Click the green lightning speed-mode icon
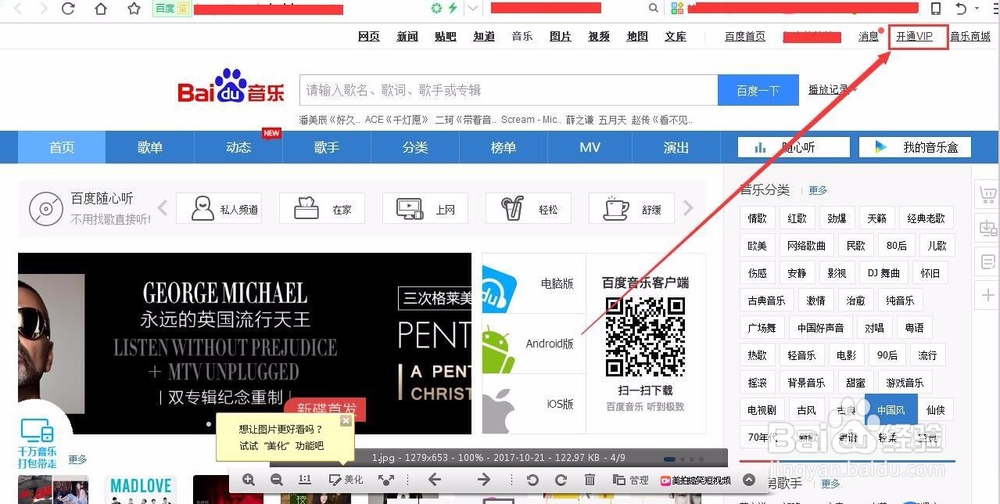 click(452, 8)
